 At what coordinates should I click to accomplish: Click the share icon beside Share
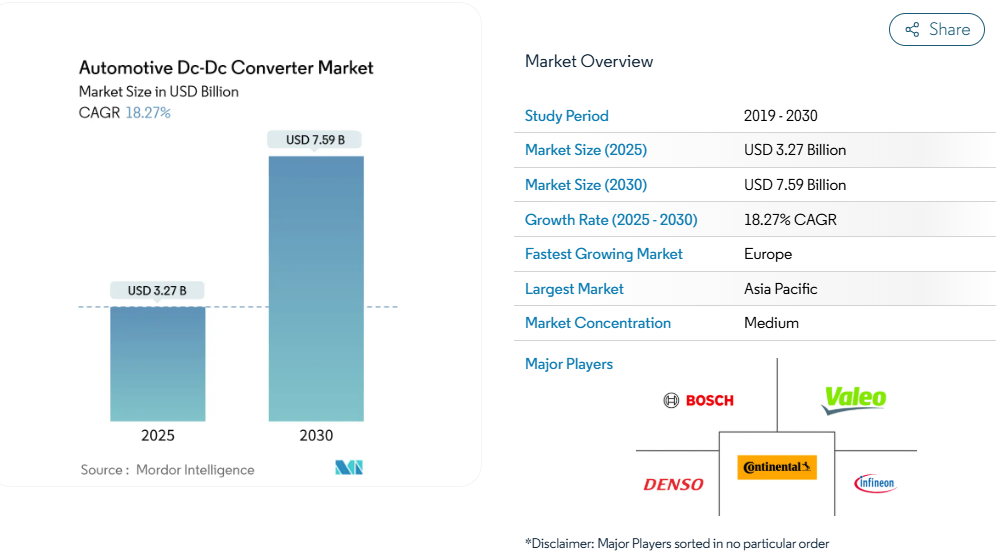point(912,30)
